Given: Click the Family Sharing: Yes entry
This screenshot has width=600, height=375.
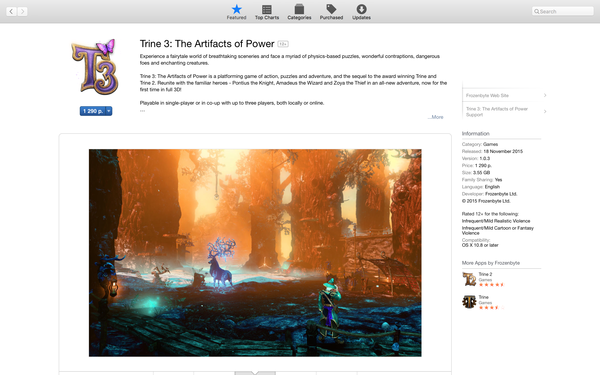Looking at the screenshot, I should coord(482,180).
